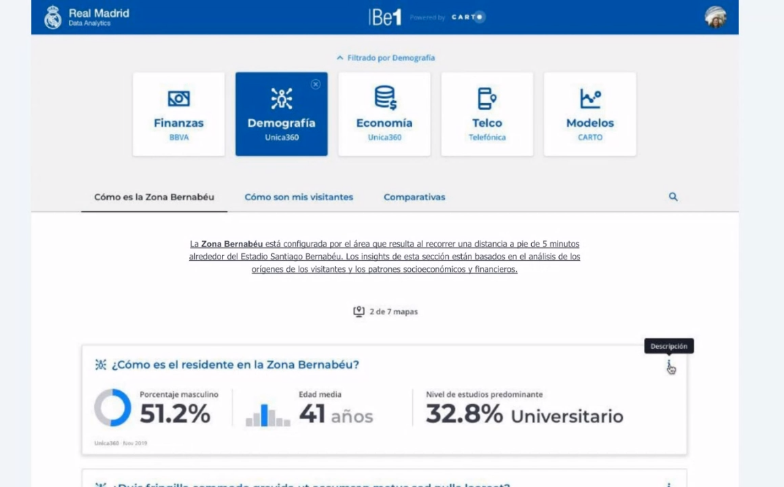Click the masculine percentage donut chart

click(x=112, y=408)
